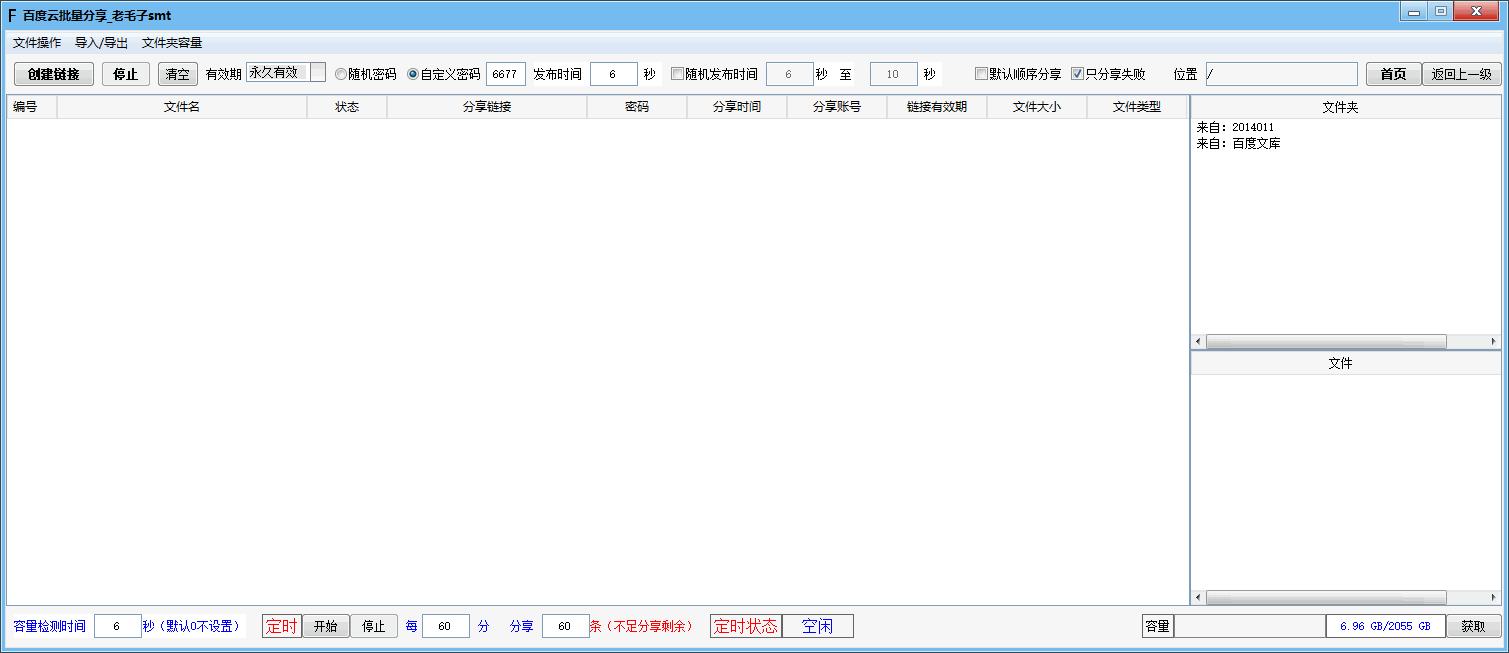This screenshot has width=1509, height=653.
Task: Click the 文件类型 column header
Action: (1137, 107)
